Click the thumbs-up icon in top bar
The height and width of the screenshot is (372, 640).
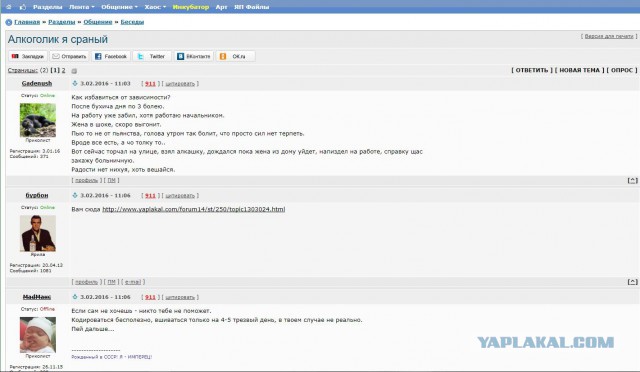pos(22,7)
